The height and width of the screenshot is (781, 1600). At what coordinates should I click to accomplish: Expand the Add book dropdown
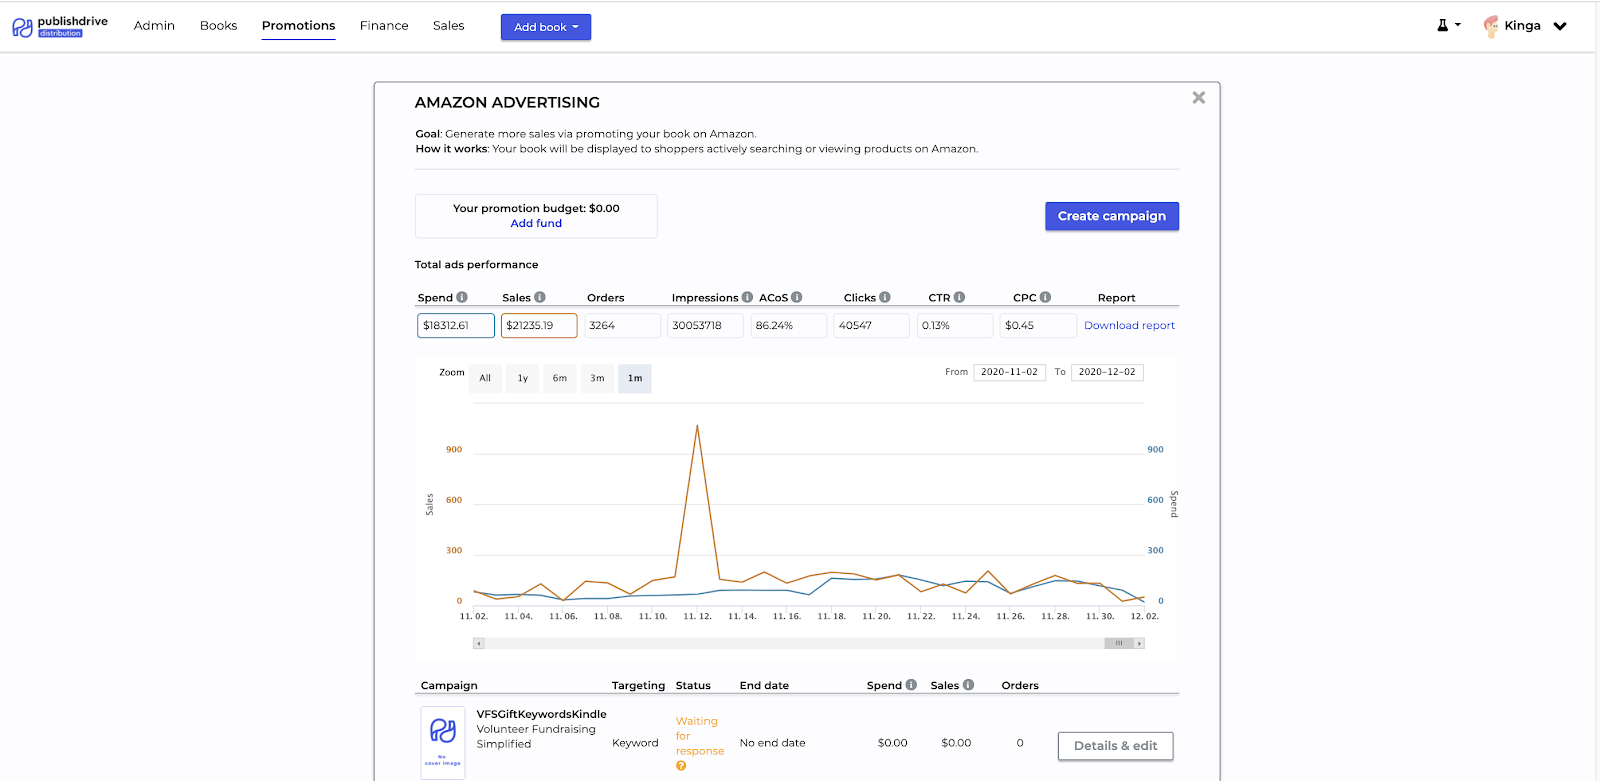(546, 27)
